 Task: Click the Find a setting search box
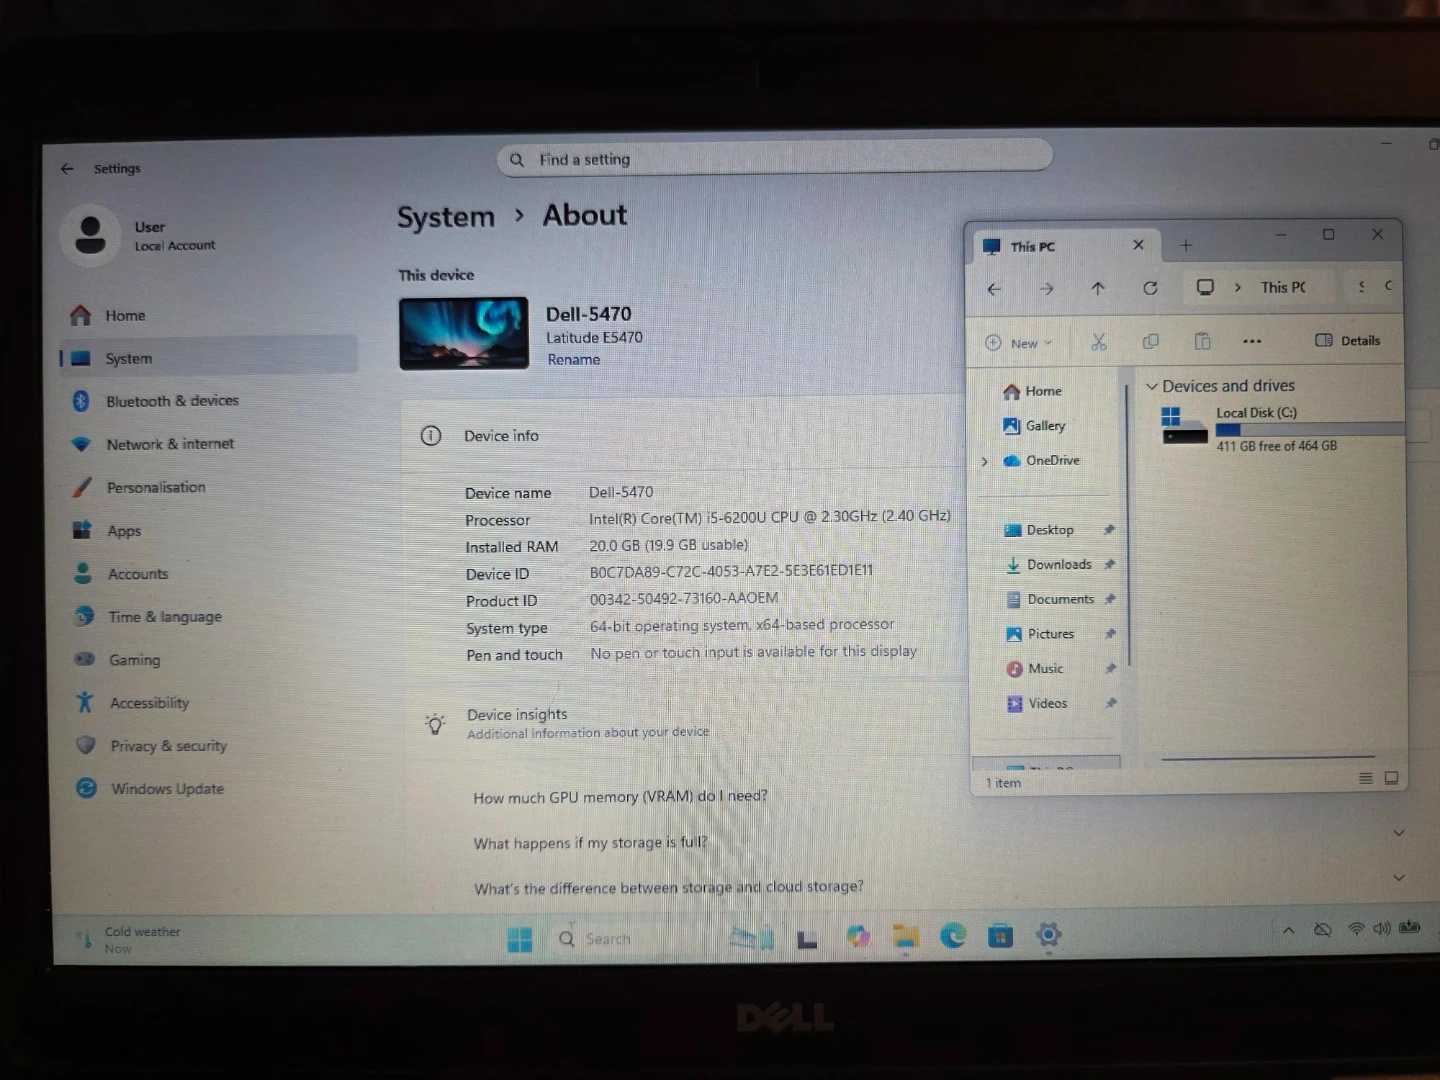point(775,159)
